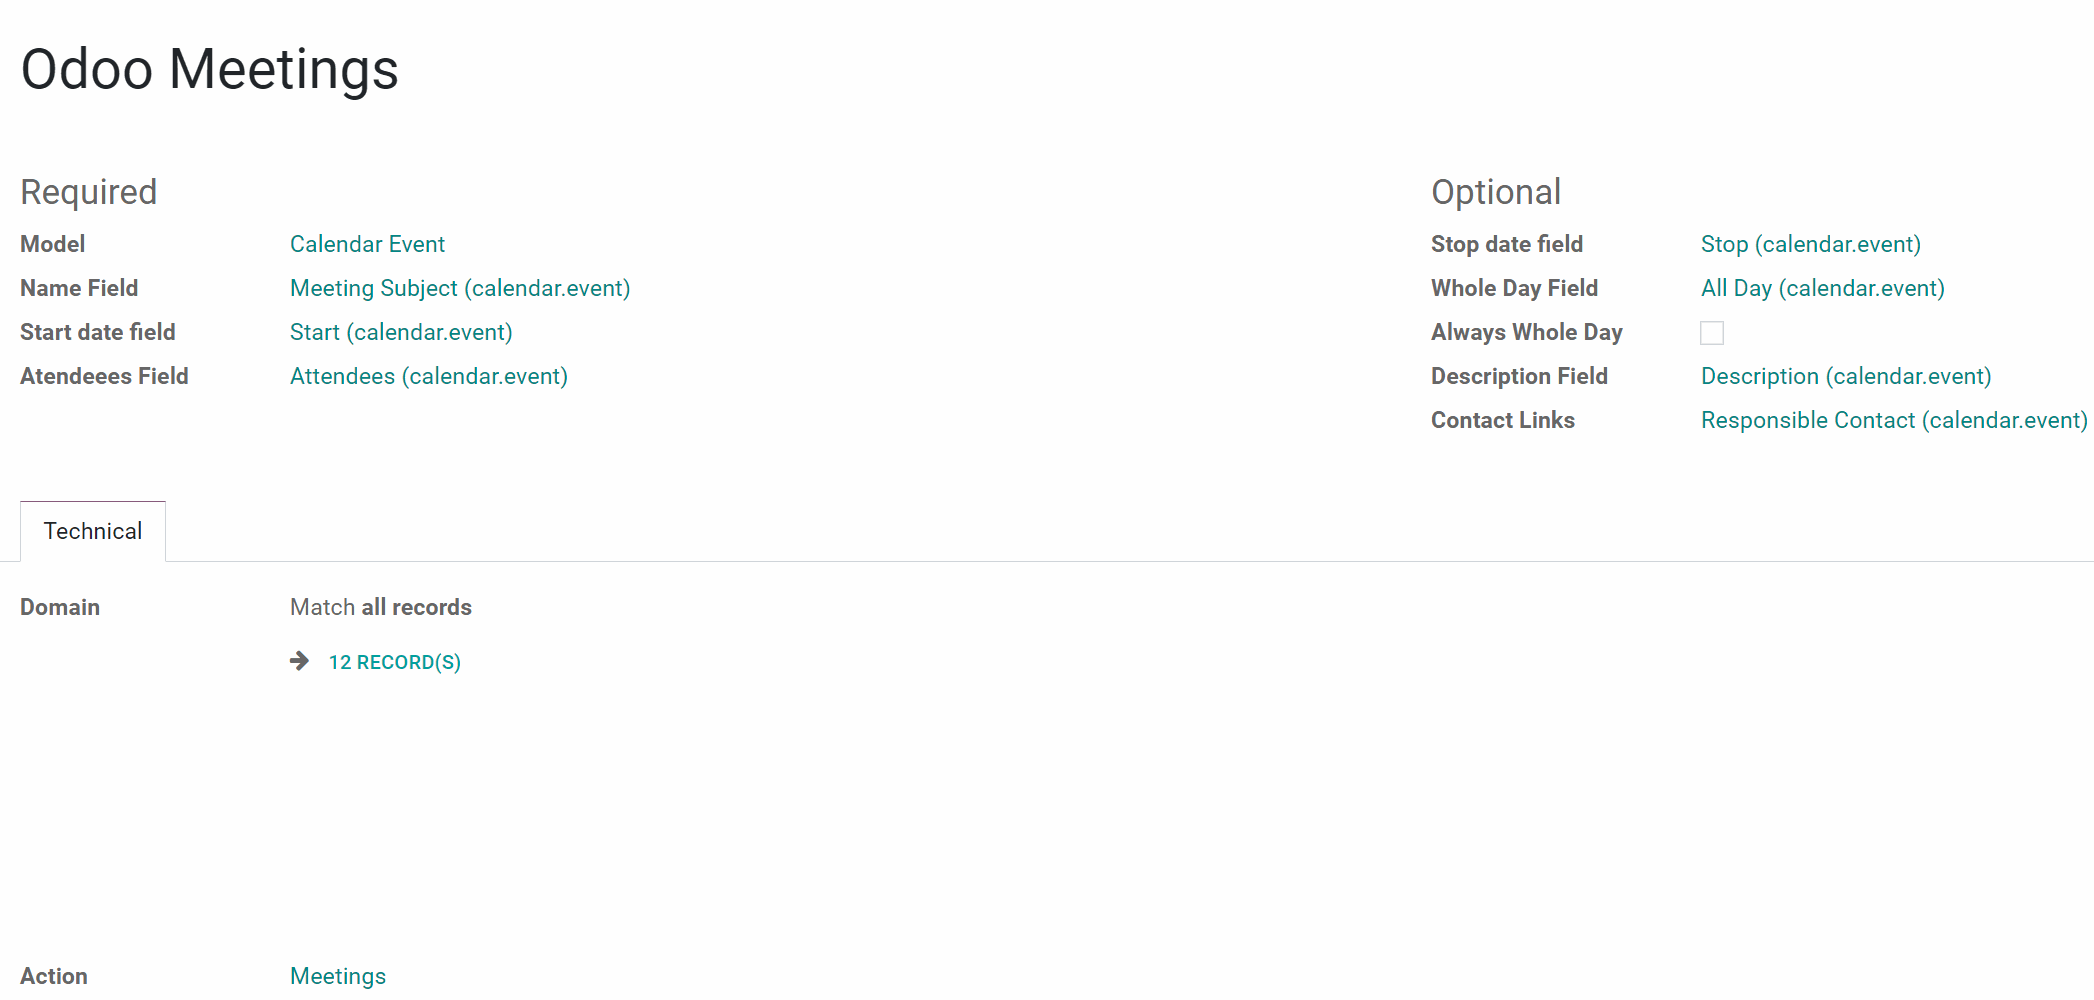Open the Calendar Event model link
Image resolution: width=2094 pixels, height=1000 pixels.
pos(367,244)
